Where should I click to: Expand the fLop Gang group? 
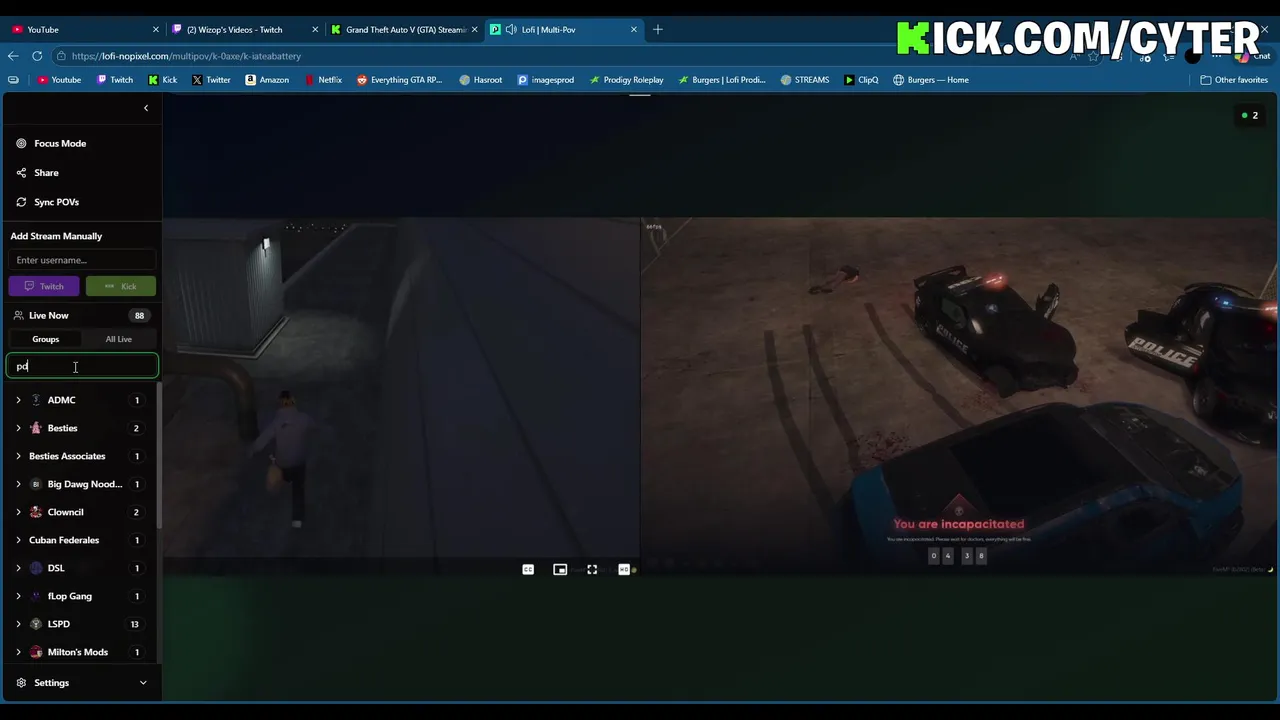tap(18, 596)
